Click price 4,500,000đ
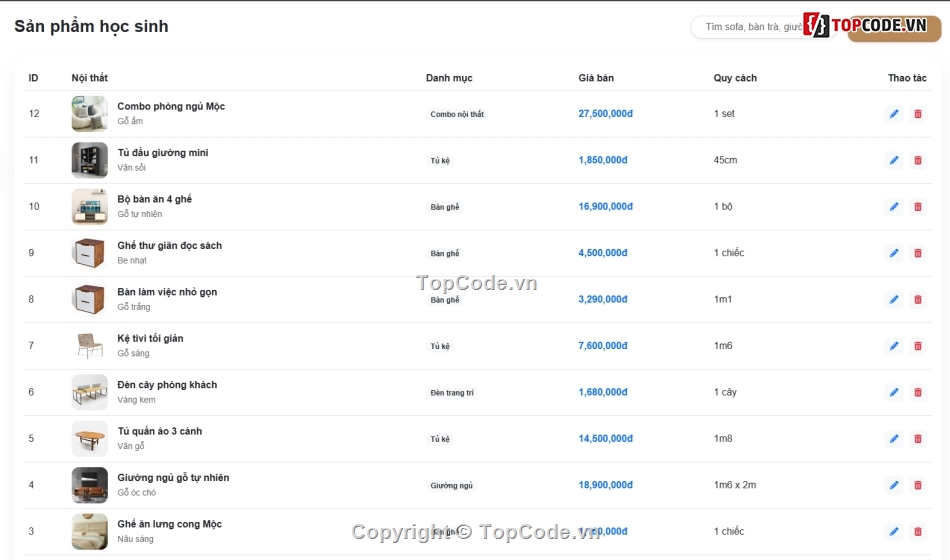Image resolution: width=950 pixels, height=560 pixels. [603, 253]
